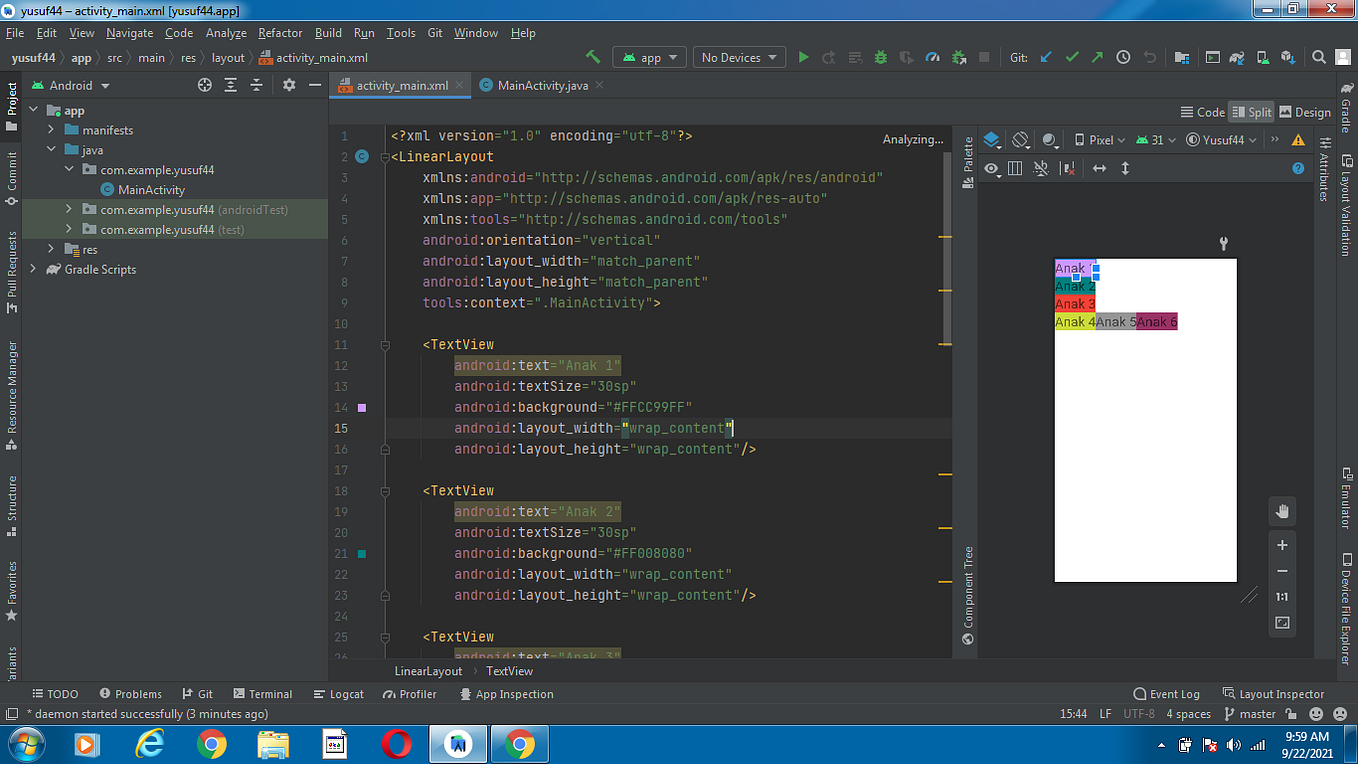The width and height of the screenshot is (1358, 764).
Task: Start debugging with the Debug icon
Action: [x=881, y=57]
